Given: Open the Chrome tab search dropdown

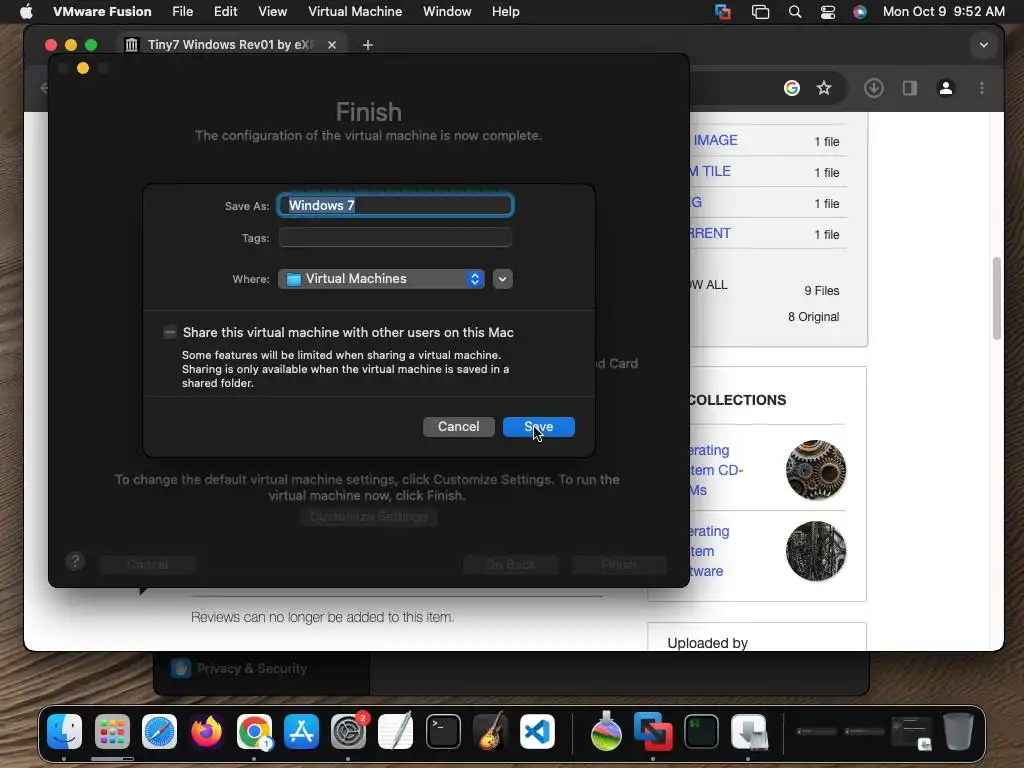Looking at the screenshot, I should 984,45.
